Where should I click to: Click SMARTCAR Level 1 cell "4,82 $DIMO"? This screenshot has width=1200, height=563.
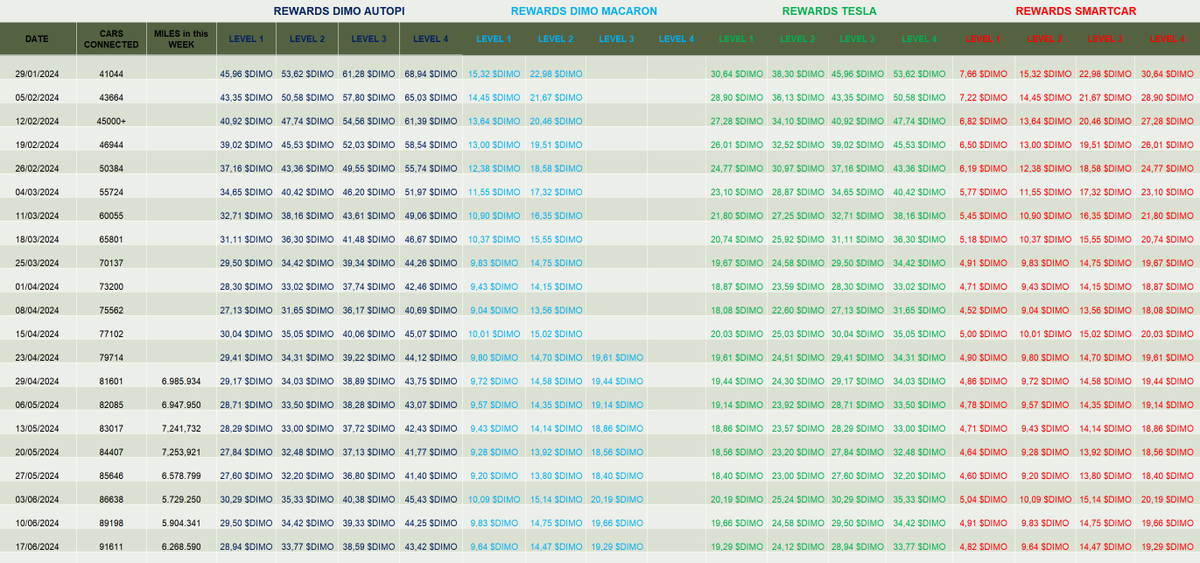(983, 546)
